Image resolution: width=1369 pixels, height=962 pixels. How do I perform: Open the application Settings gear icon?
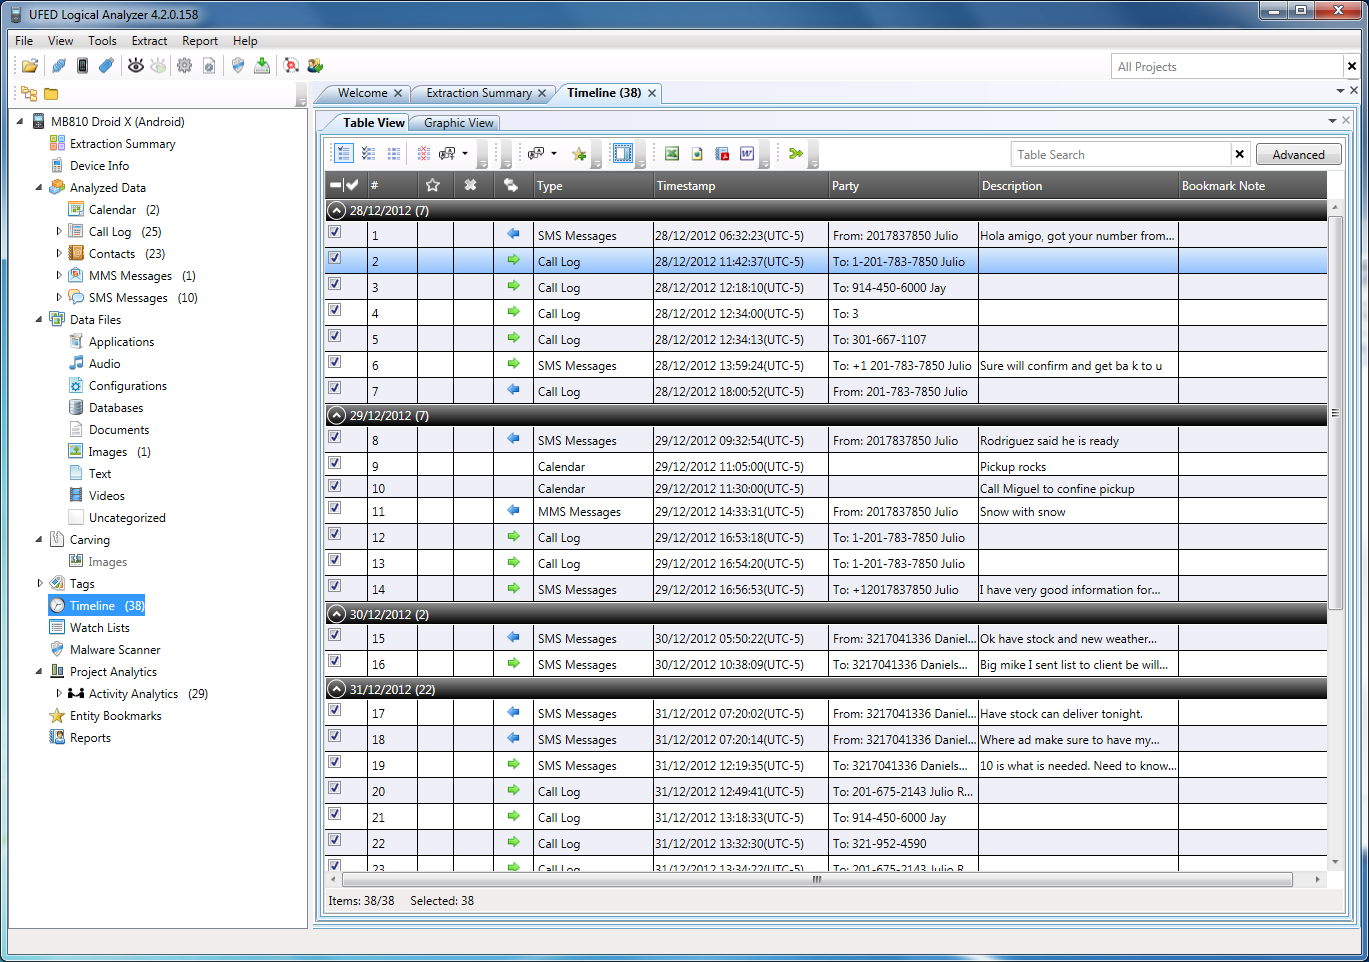tap(185, 64)
